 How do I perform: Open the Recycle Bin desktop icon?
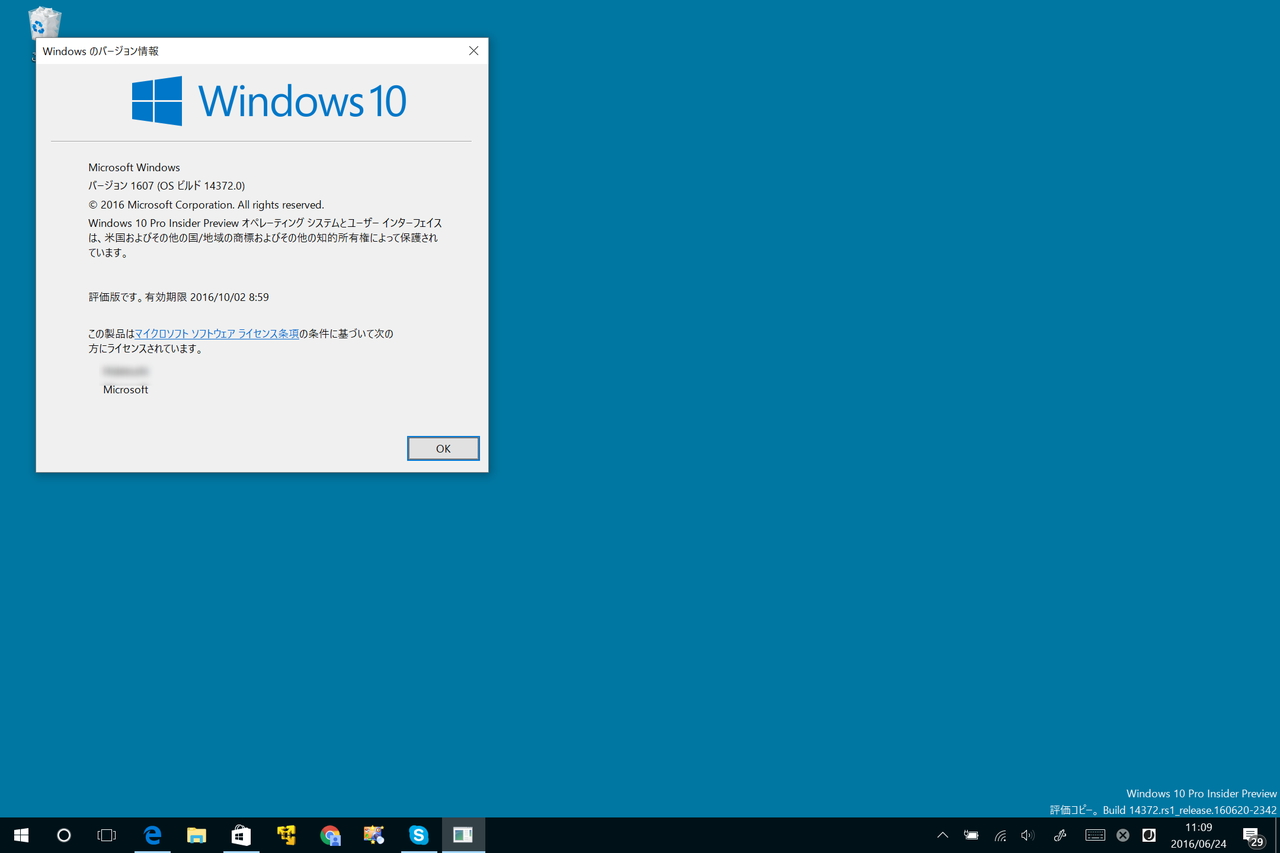click(x=44, y=24)
